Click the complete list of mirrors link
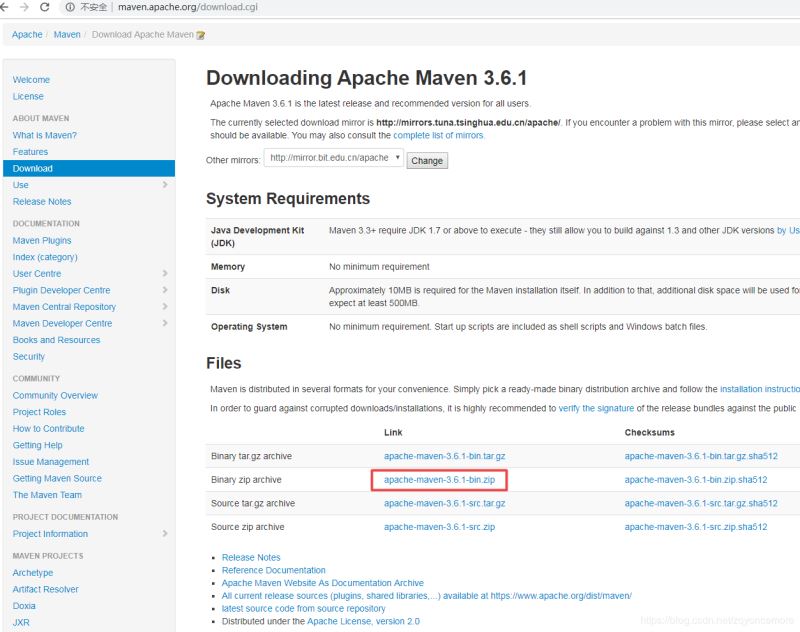This screenshot has width=800, height=632. click(x=438, y=135)
